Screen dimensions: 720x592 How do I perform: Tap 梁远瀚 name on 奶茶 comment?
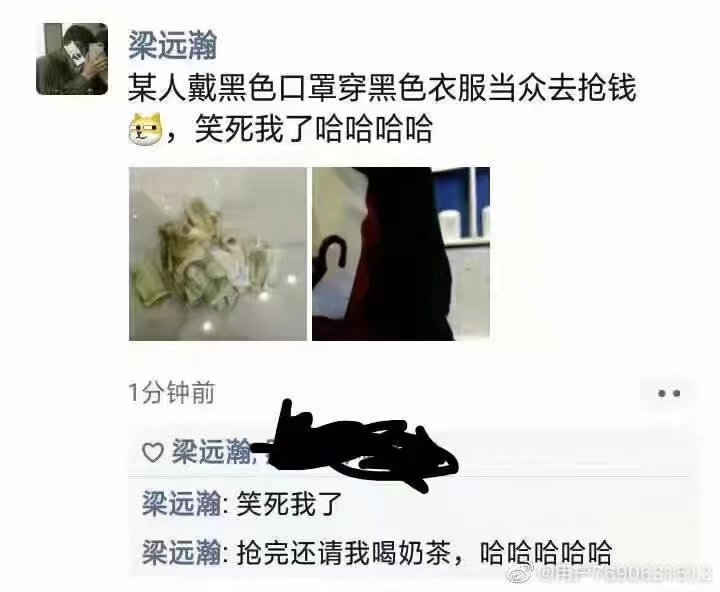(181, 552)
